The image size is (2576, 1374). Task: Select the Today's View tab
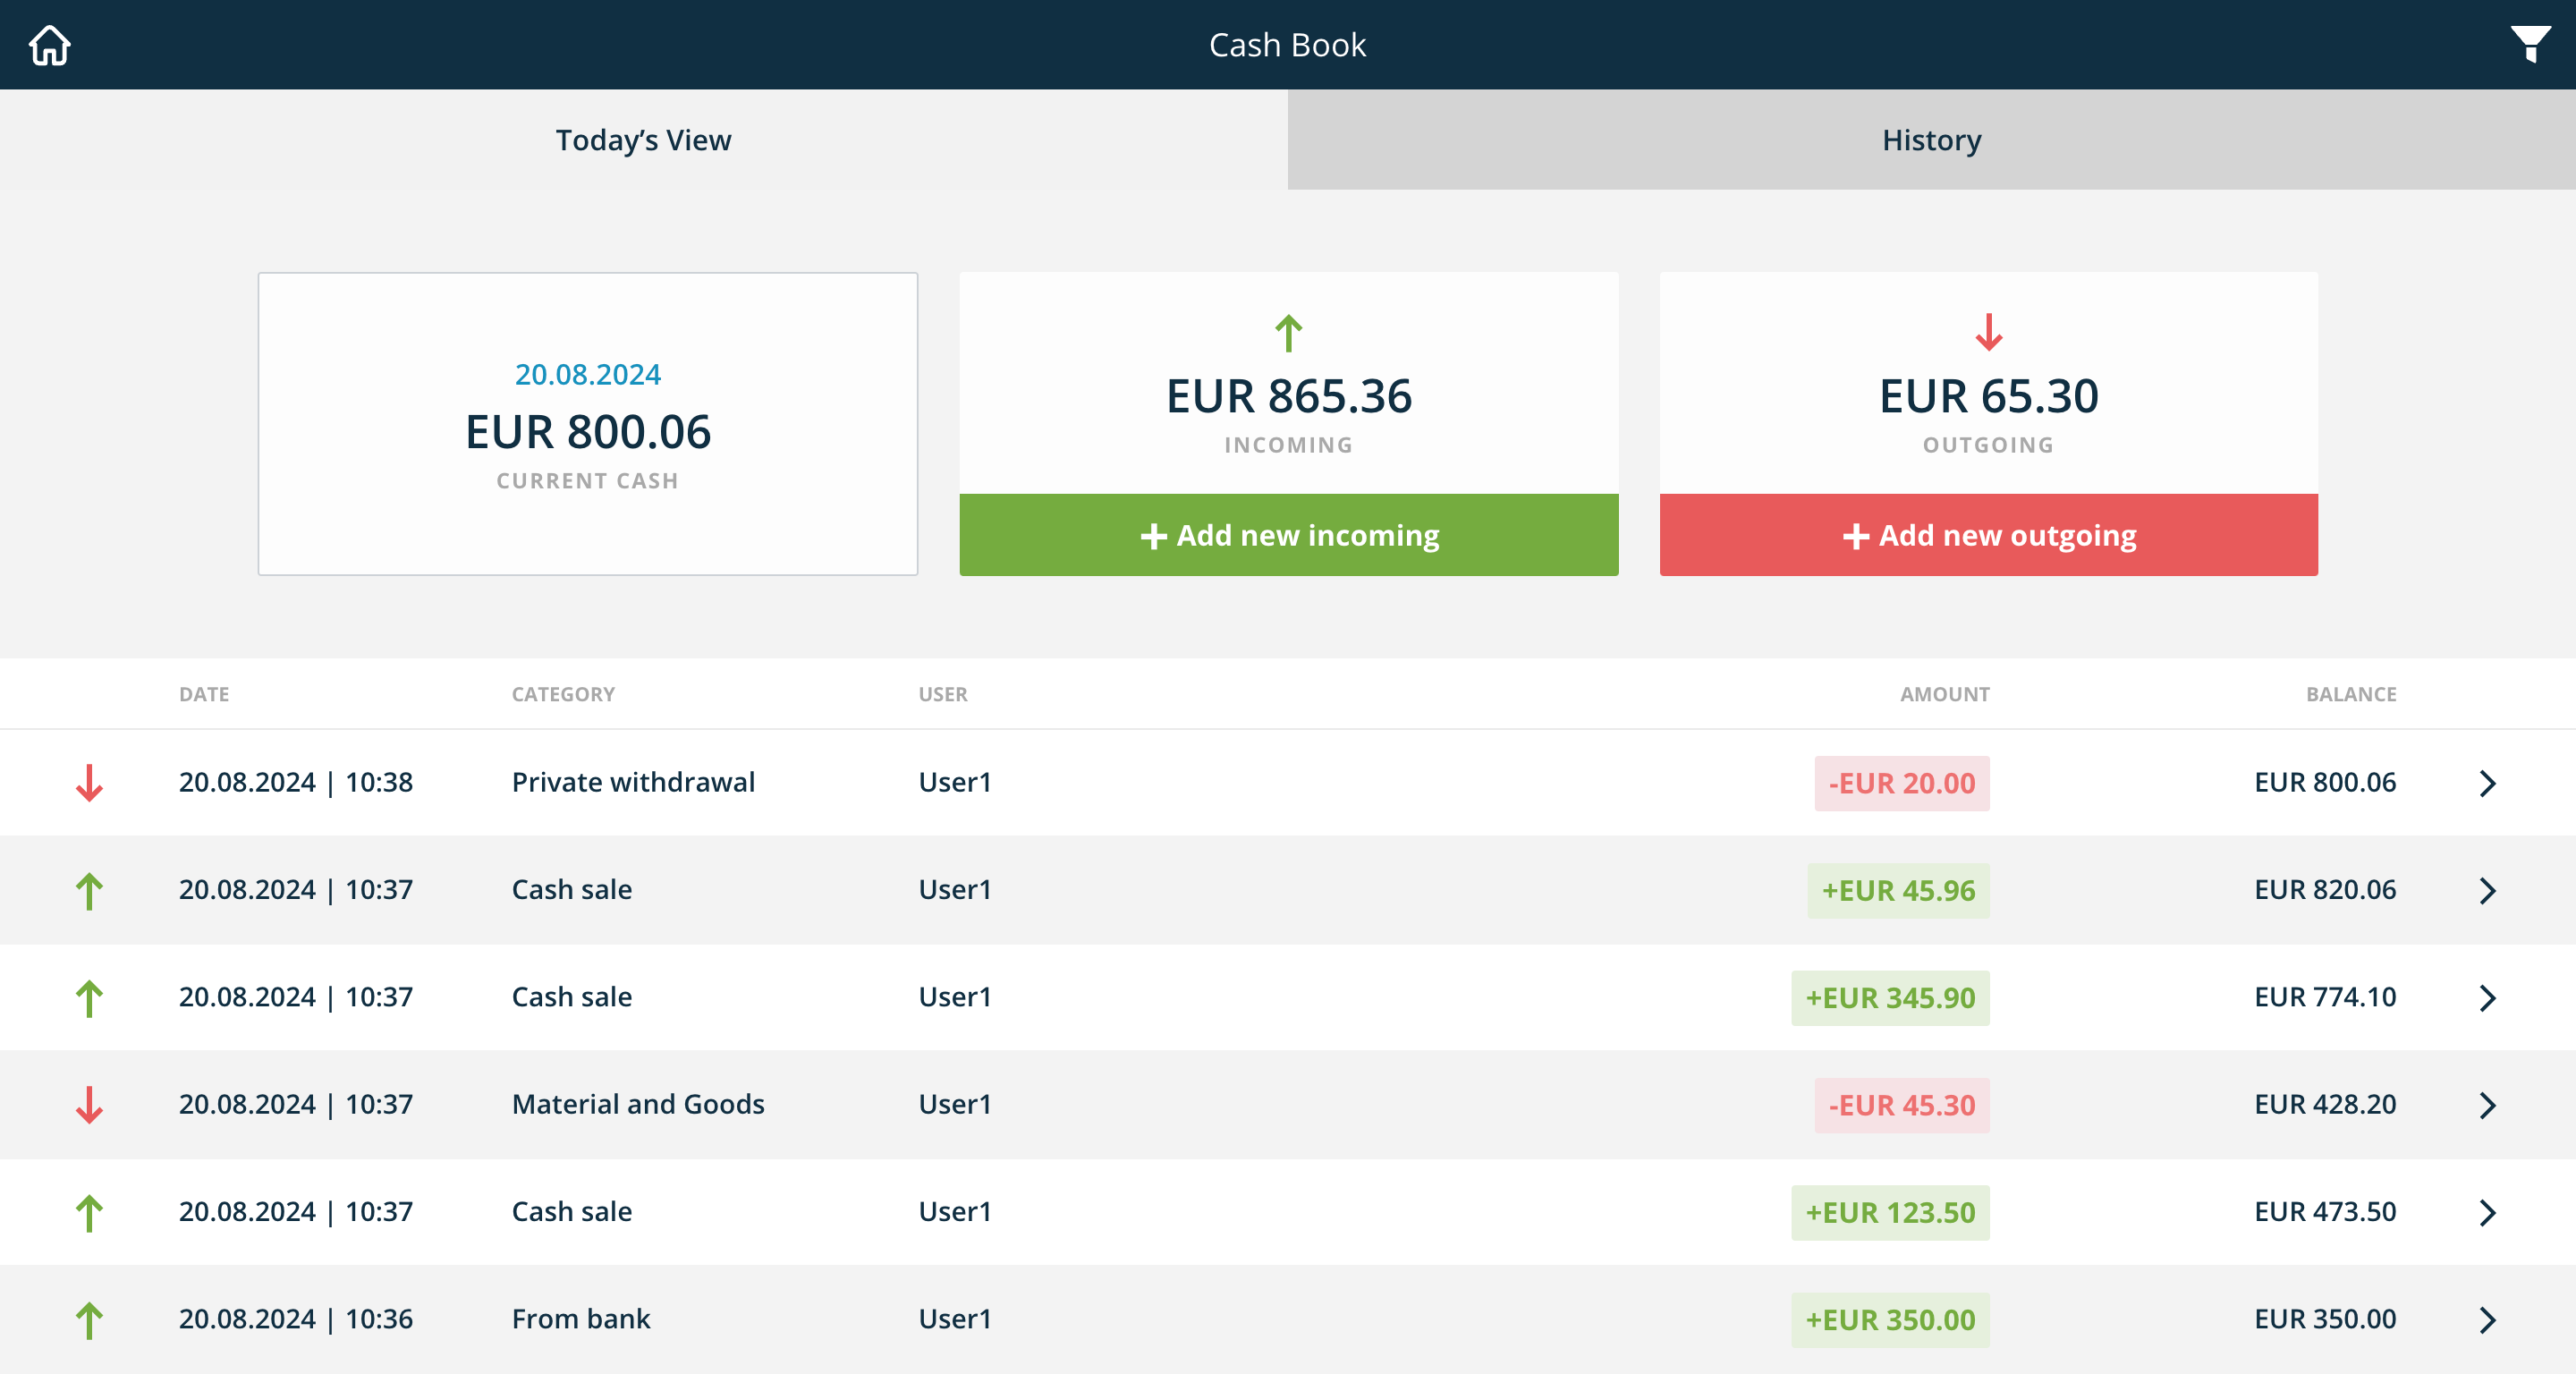(644, 140)
